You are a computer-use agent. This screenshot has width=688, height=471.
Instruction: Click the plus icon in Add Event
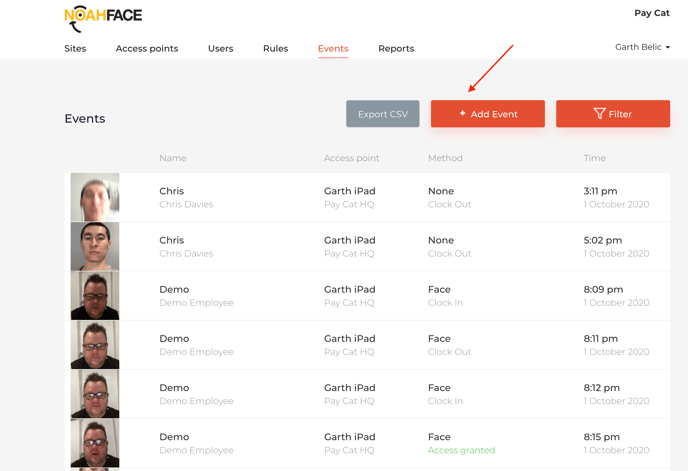click(463, 114)
